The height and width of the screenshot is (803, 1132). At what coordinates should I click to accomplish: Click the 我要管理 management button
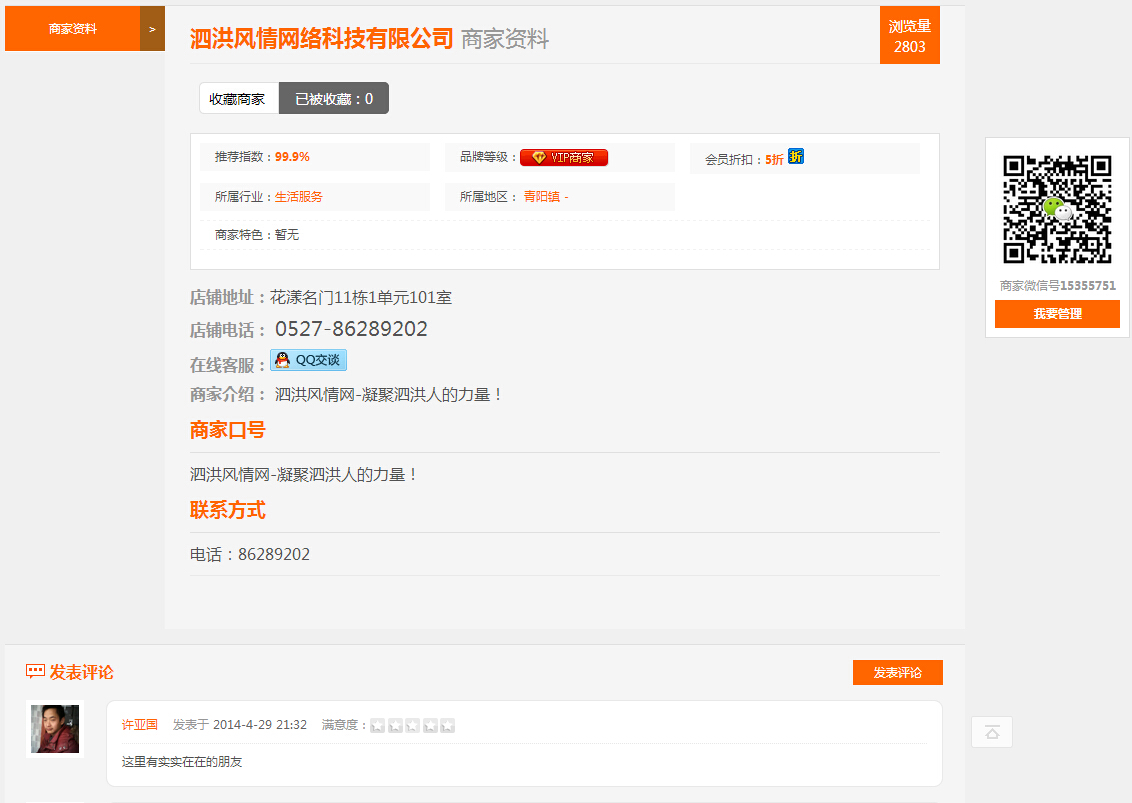point(1057,314)
